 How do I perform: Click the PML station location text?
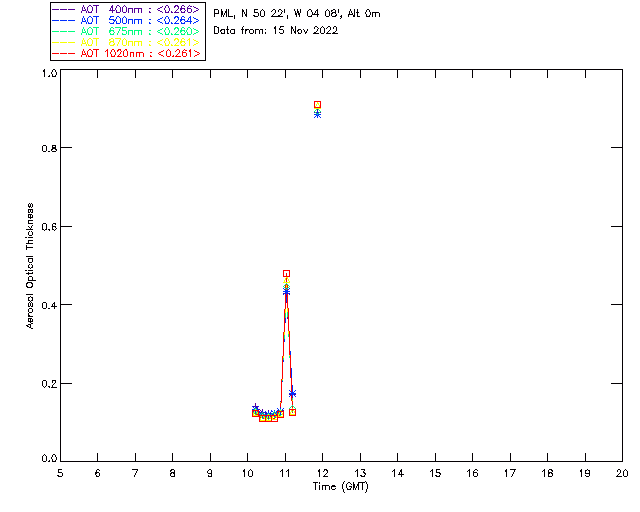click(297, 14)
